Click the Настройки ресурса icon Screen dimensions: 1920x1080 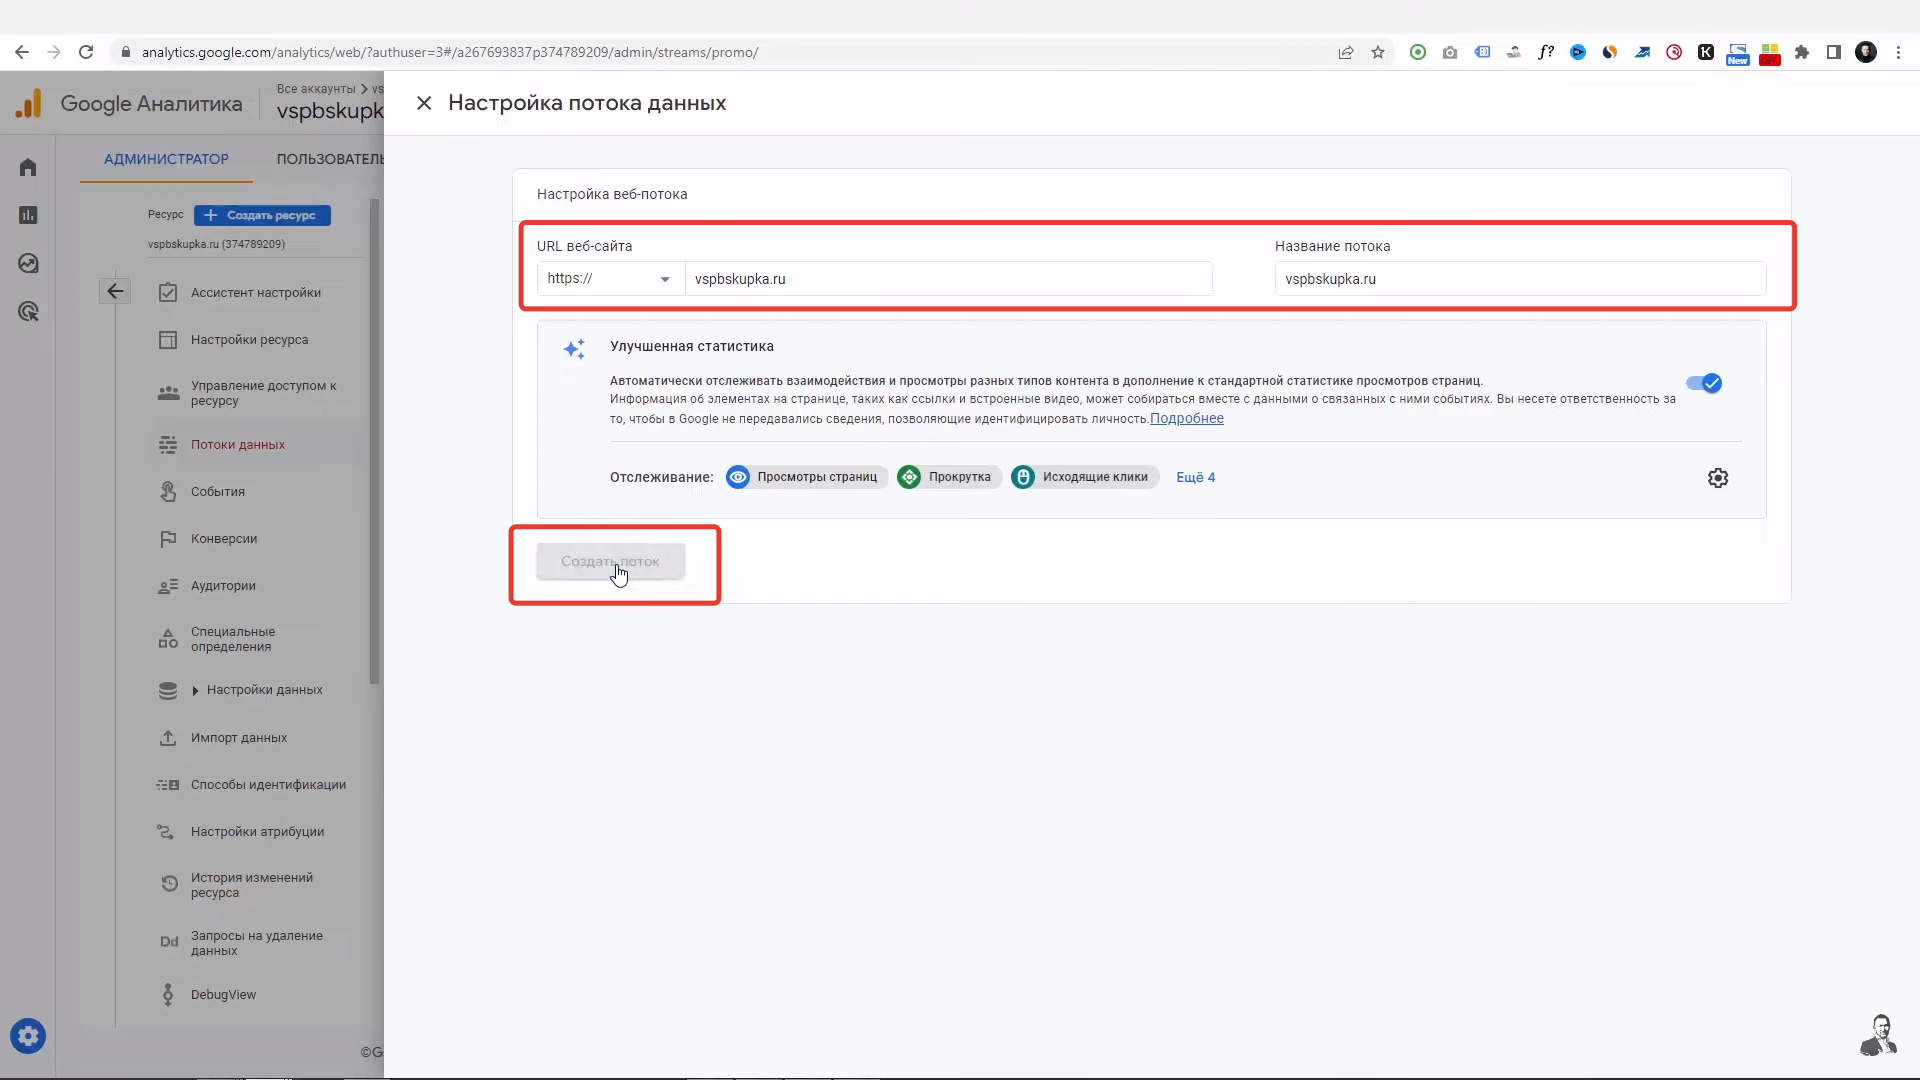point(168,340)
